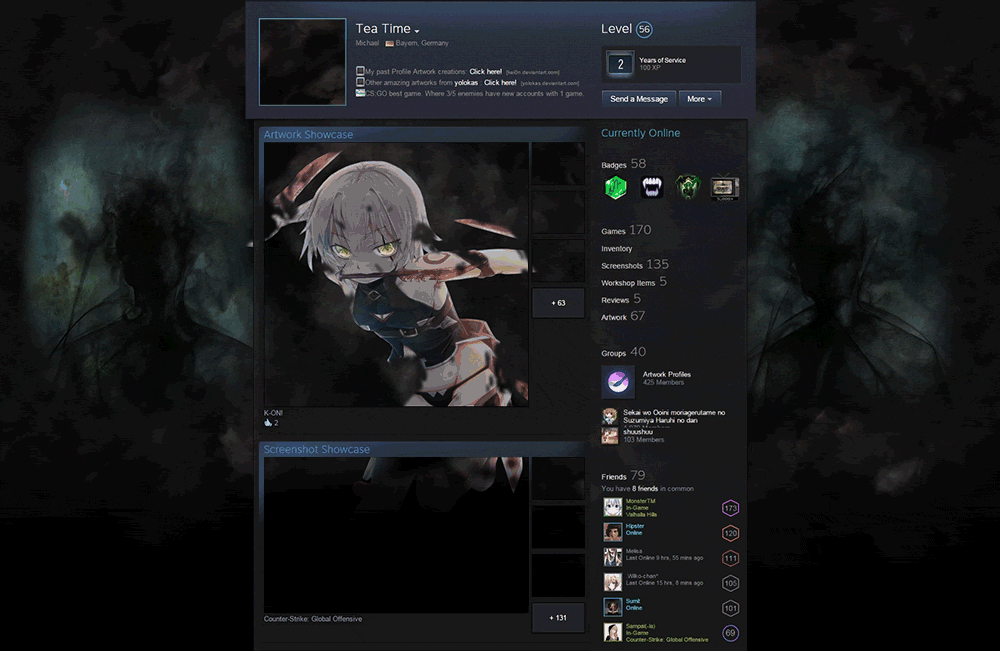Click the Artwork Showcase header
This screenshot has height=651, width=1000.
pos(308,135)
